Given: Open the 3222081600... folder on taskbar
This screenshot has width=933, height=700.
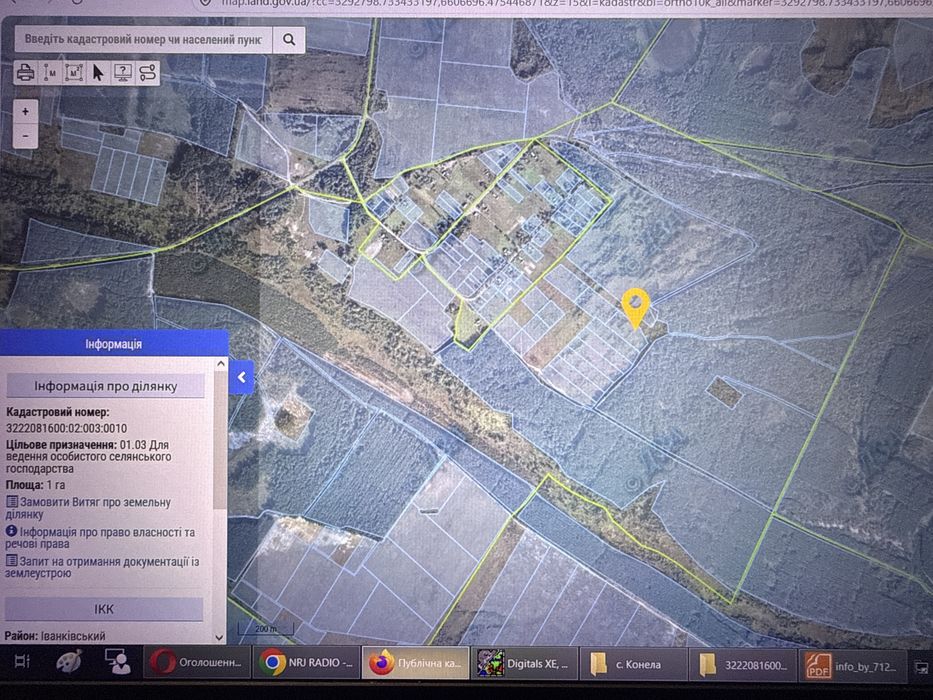Looking at the screenshot, I should tap(743, 664).
